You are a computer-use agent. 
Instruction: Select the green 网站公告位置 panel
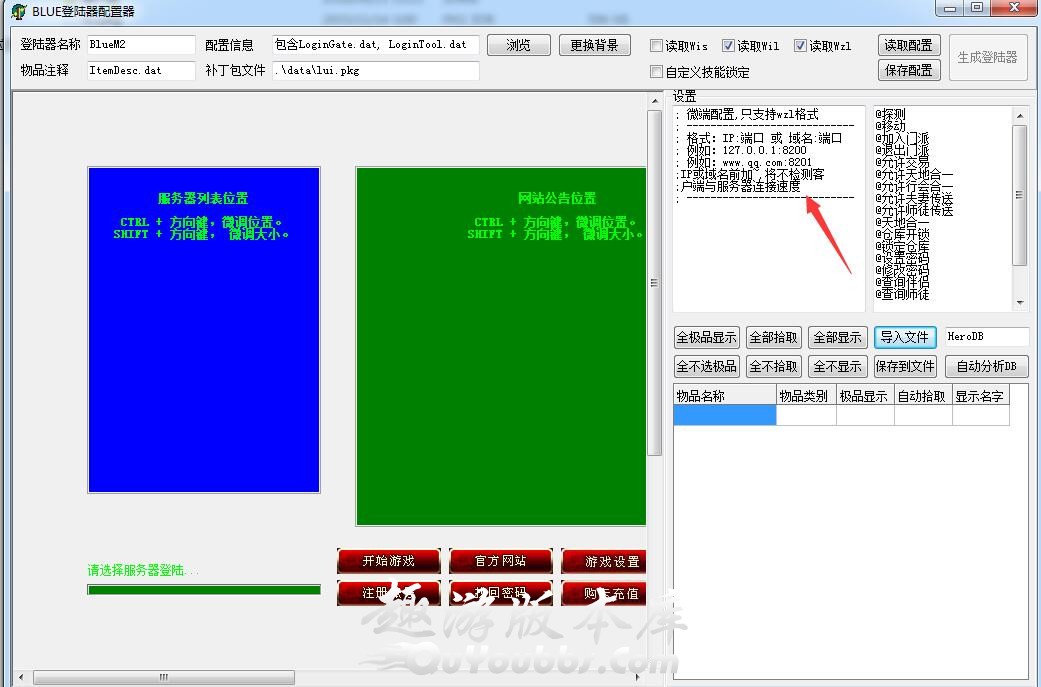tap(500, 345)
